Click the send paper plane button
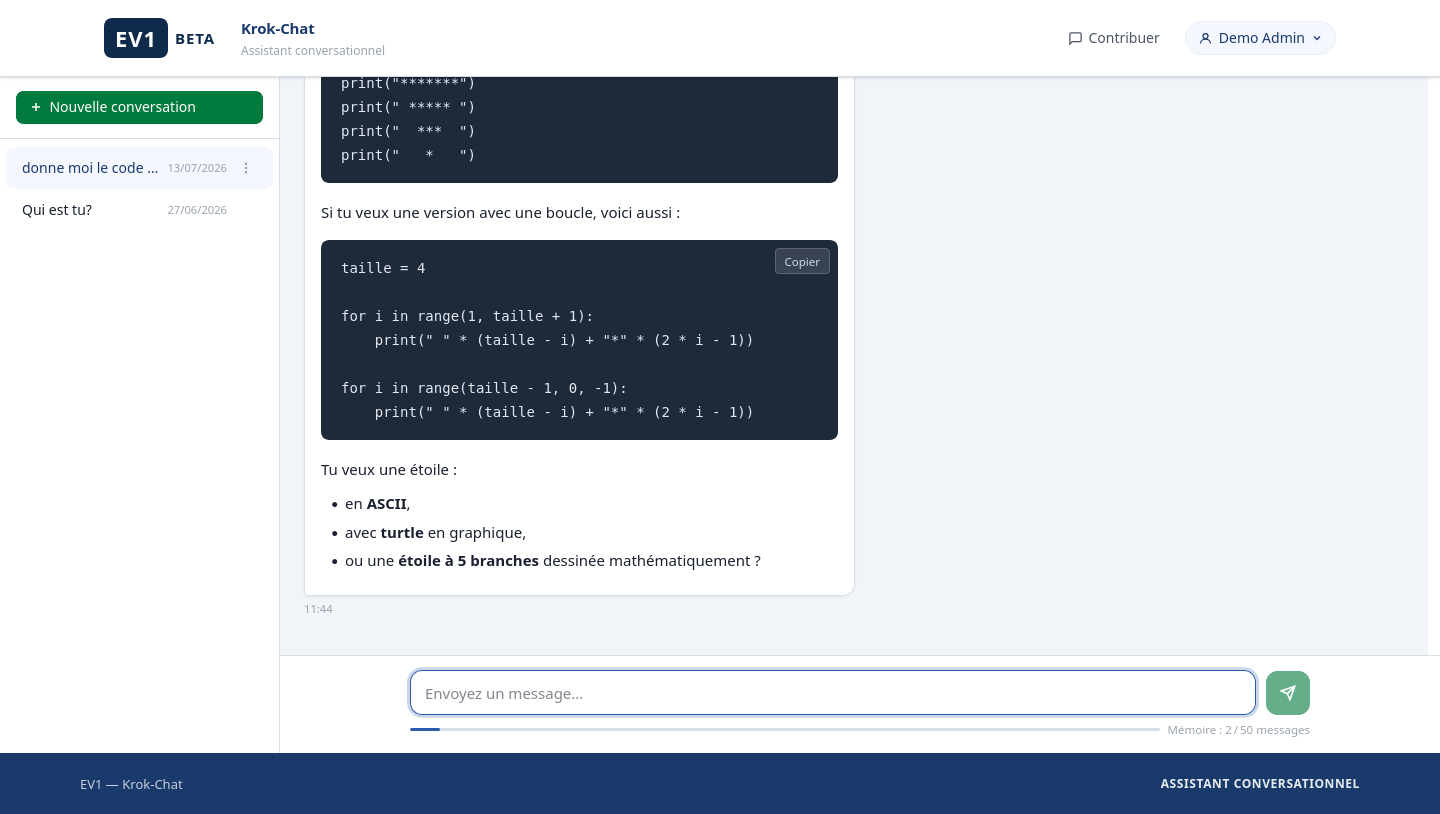 click(x=1288, y=693)
